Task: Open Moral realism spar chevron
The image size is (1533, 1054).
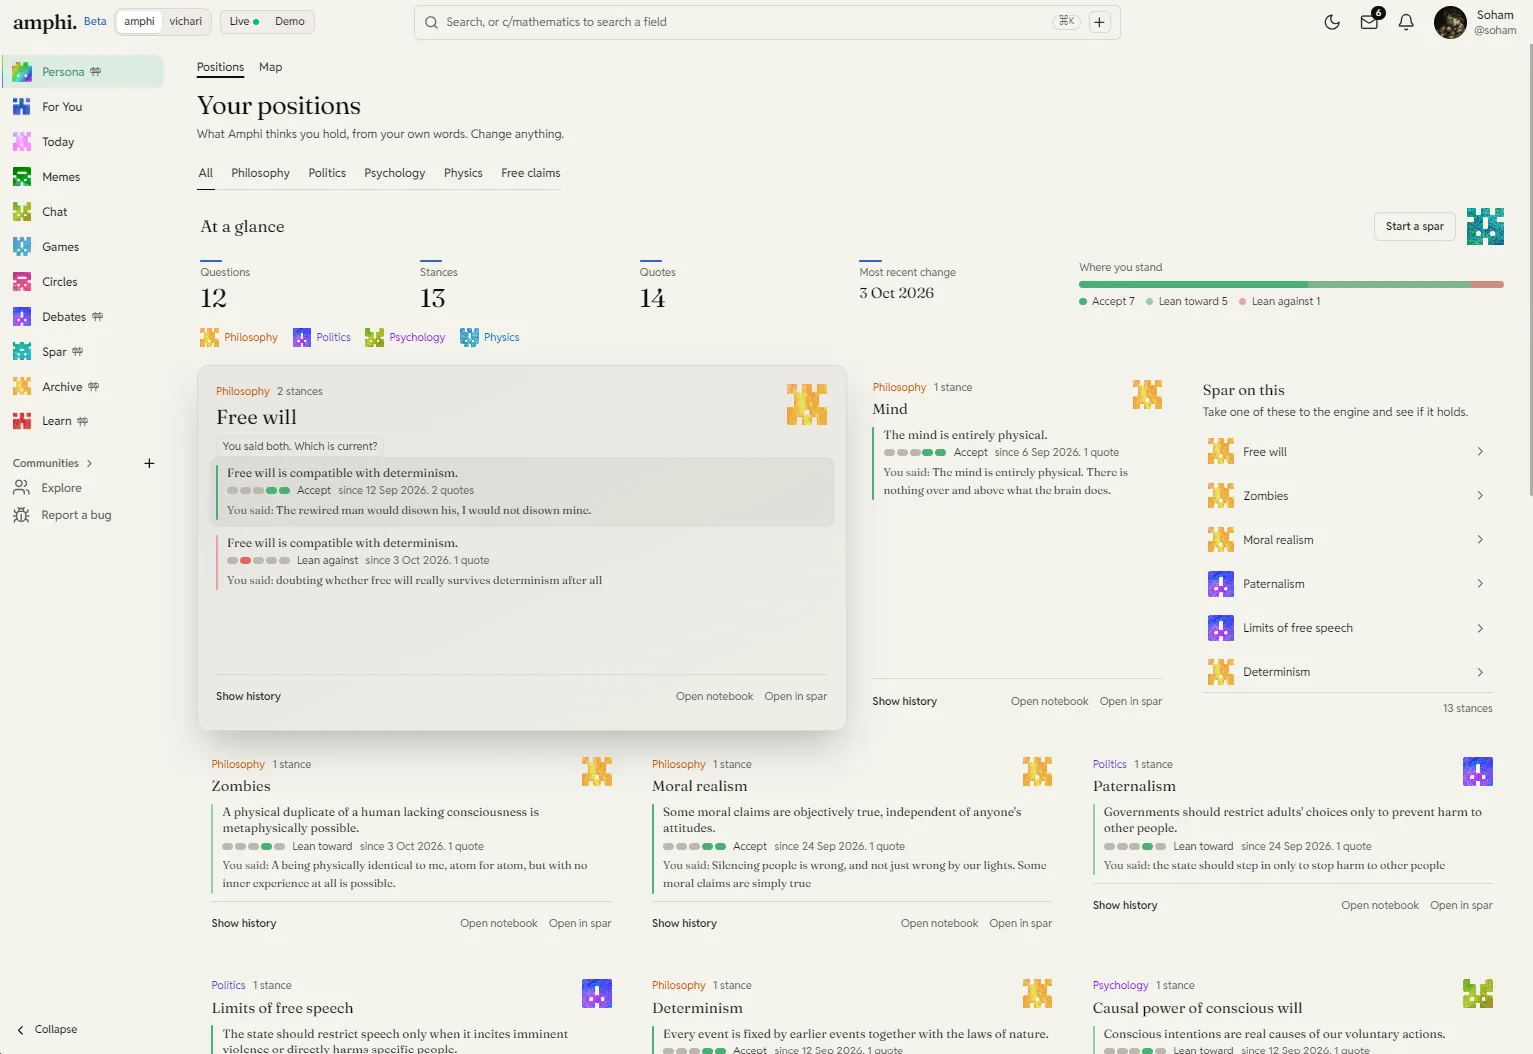Action: tap(1480, 540)
